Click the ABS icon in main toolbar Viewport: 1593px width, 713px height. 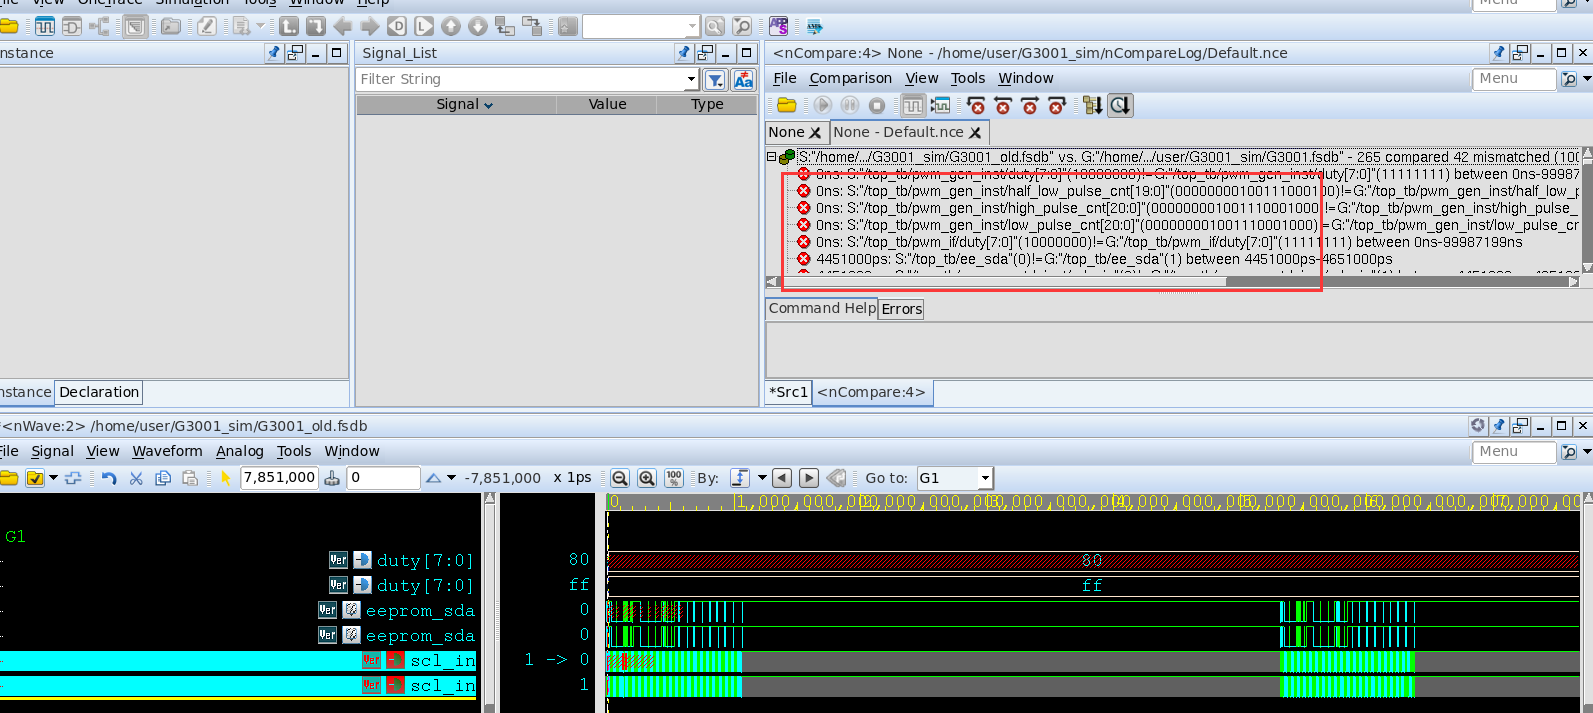pyautogui.click(x=779, y=26)
